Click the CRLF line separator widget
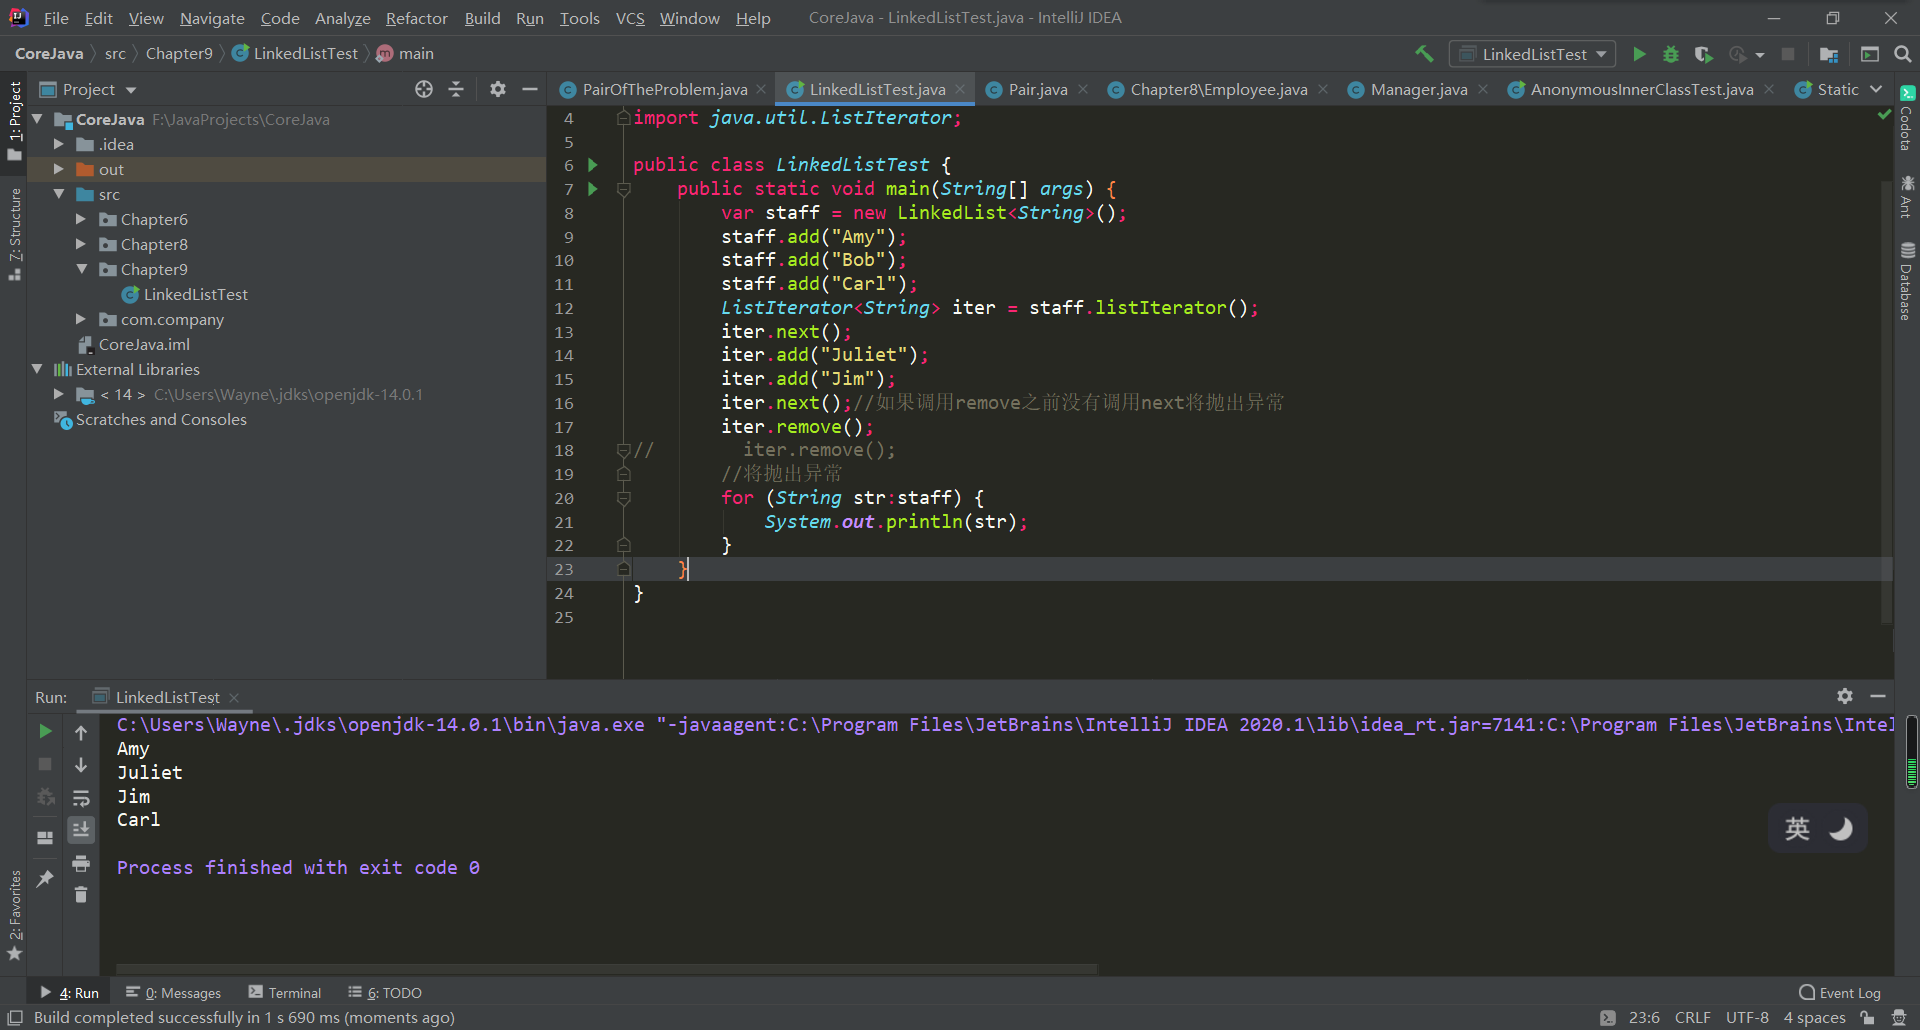The image size is (1920, 1030). pyautogui.click(x=1693, y=1018)
